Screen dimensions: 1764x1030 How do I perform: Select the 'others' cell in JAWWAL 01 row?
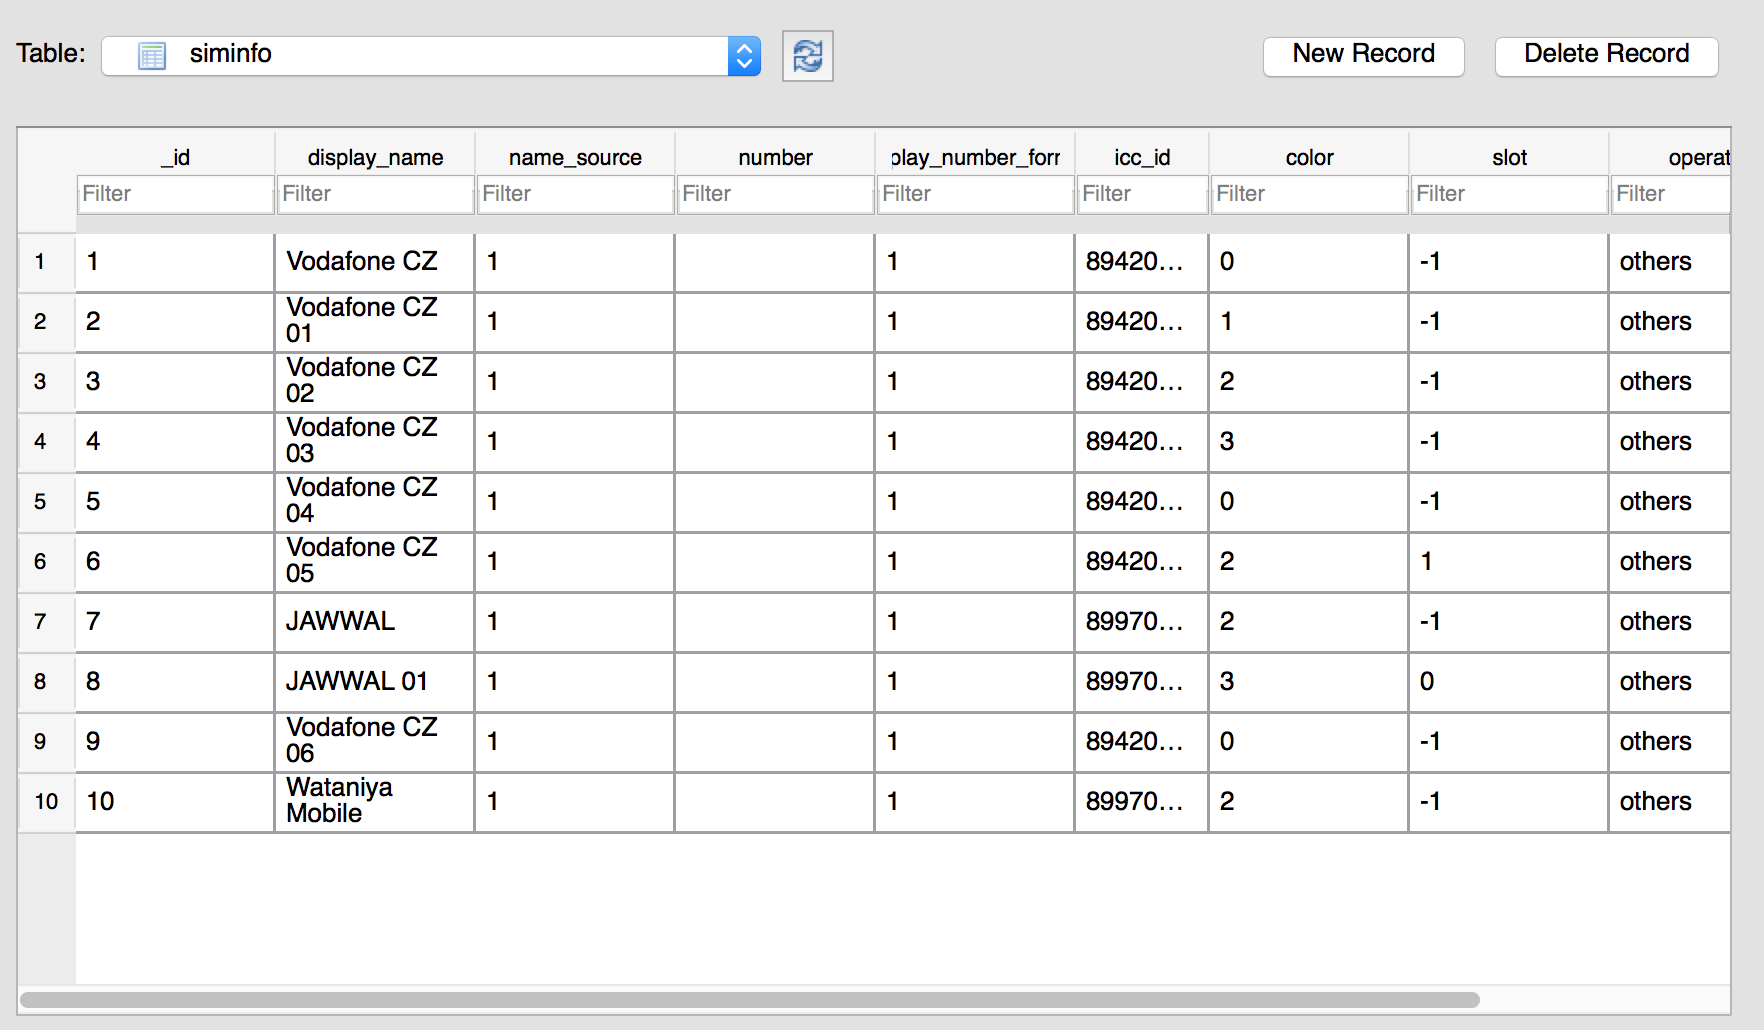pyautogui.click(x=1670, y=682)
